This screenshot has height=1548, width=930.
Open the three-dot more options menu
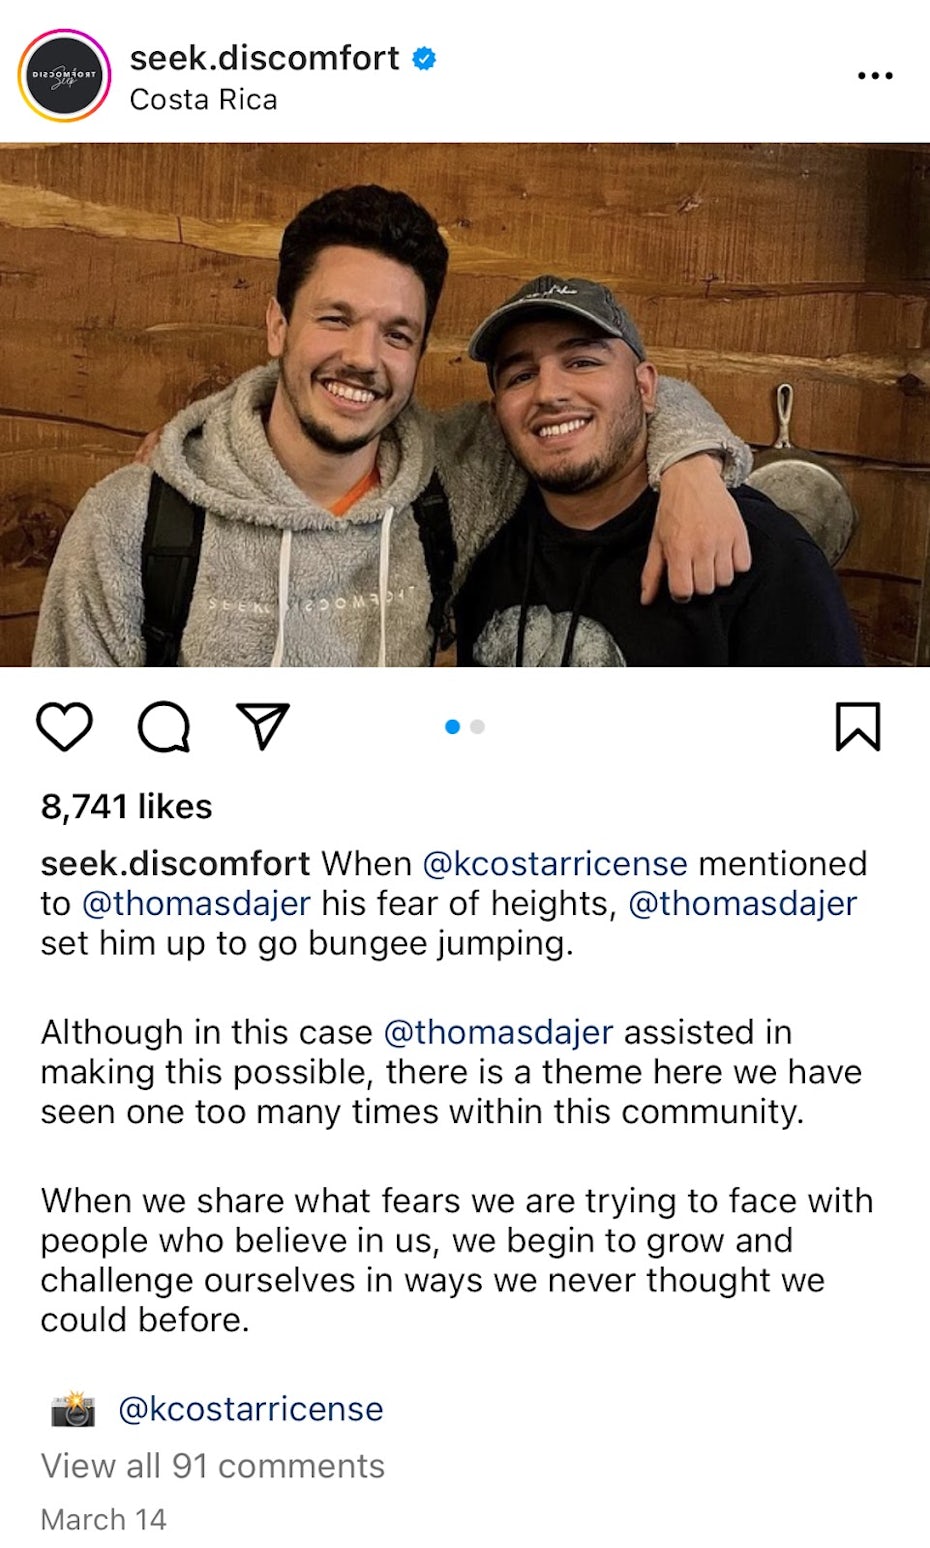(x=875, y=75)
